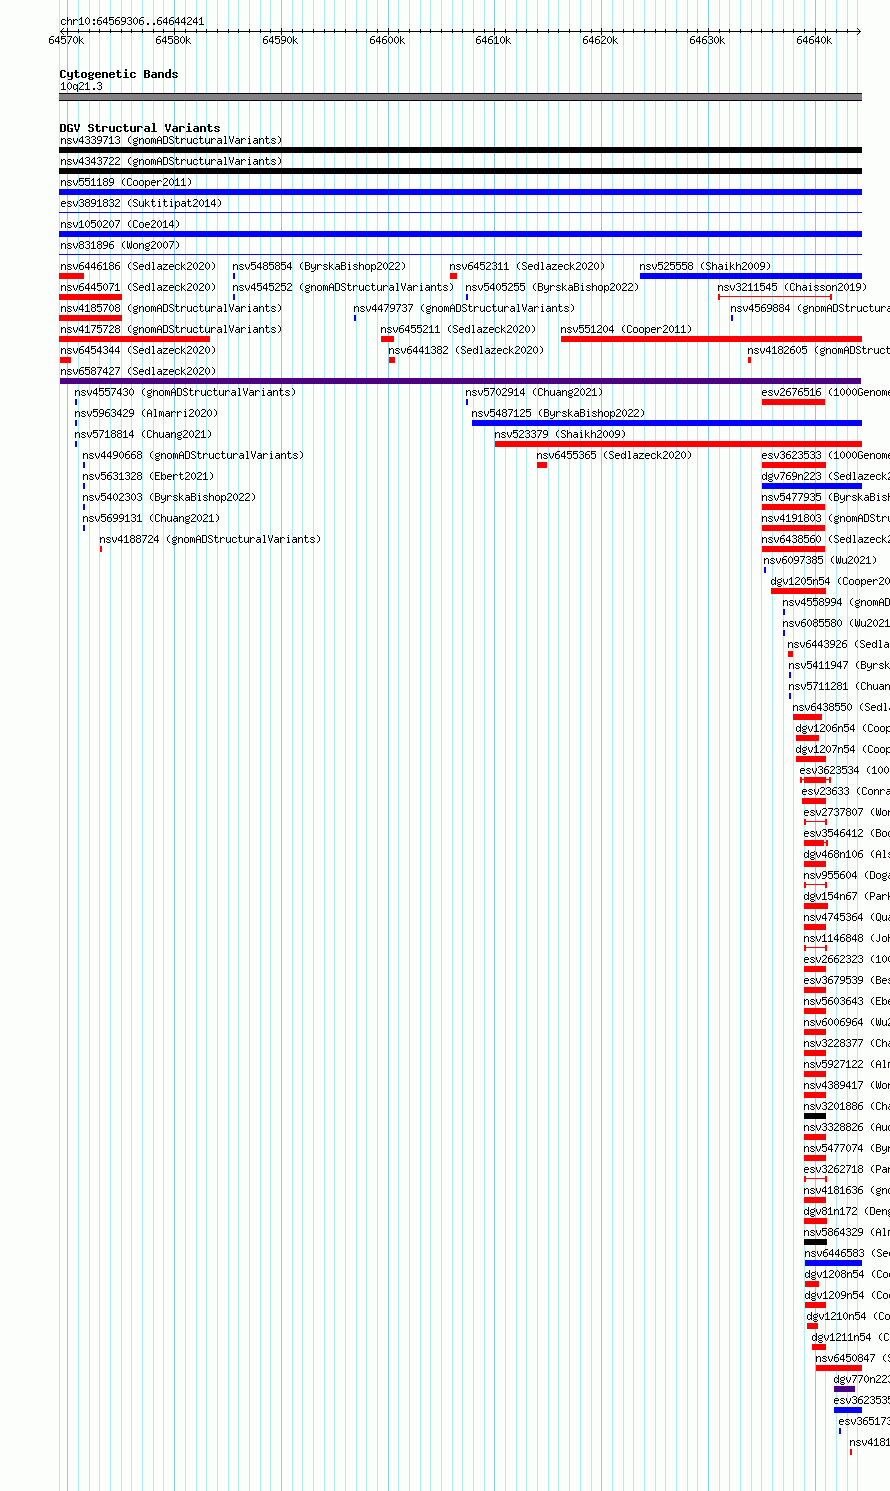This screenshot has width=890, height=1491.
Task: Select the dgv1211n54 variant label
Action: 851,1337
